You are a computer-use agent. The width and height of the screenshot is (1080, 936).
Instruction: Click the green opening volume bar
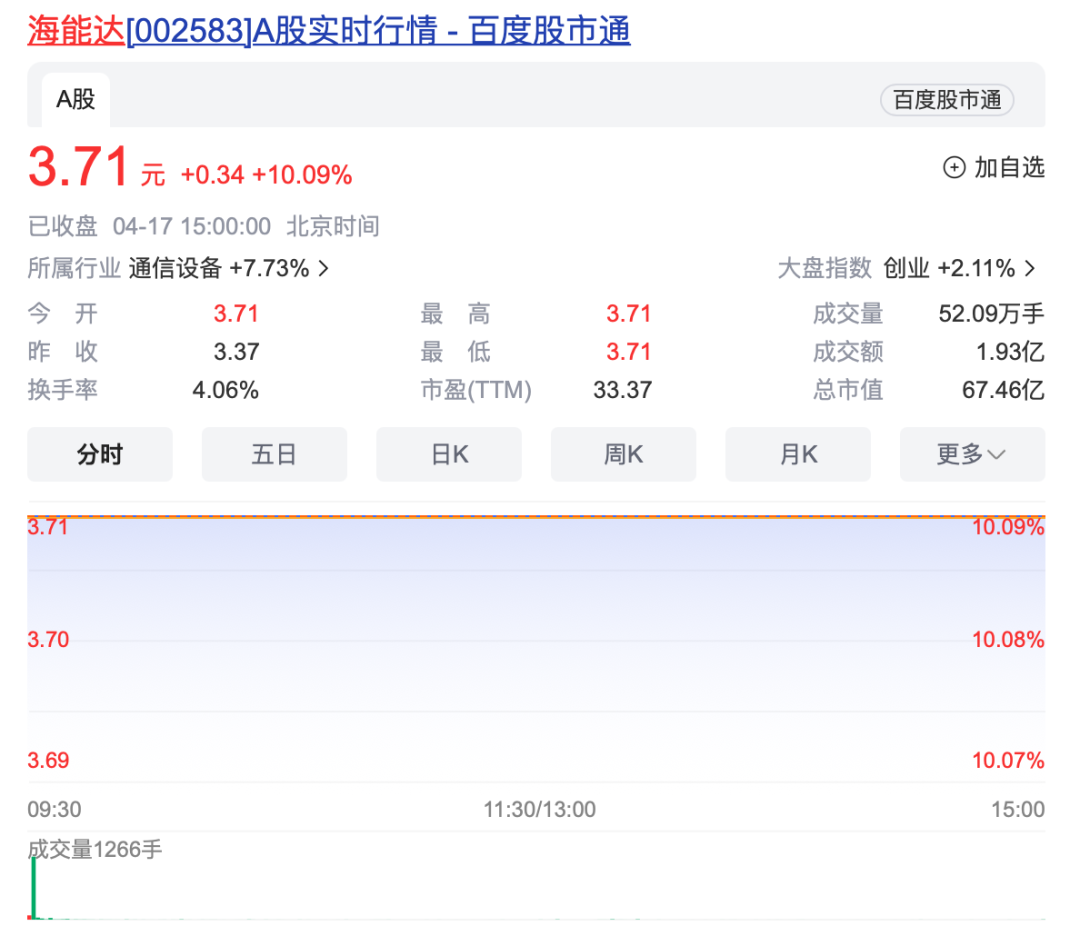[x=33, y=888]
